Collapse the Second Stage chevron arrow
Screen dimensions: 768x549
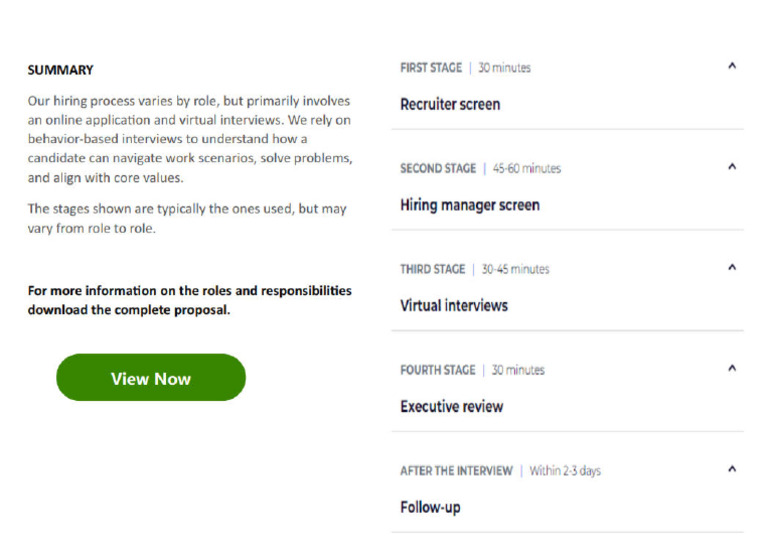click(732, 167)
